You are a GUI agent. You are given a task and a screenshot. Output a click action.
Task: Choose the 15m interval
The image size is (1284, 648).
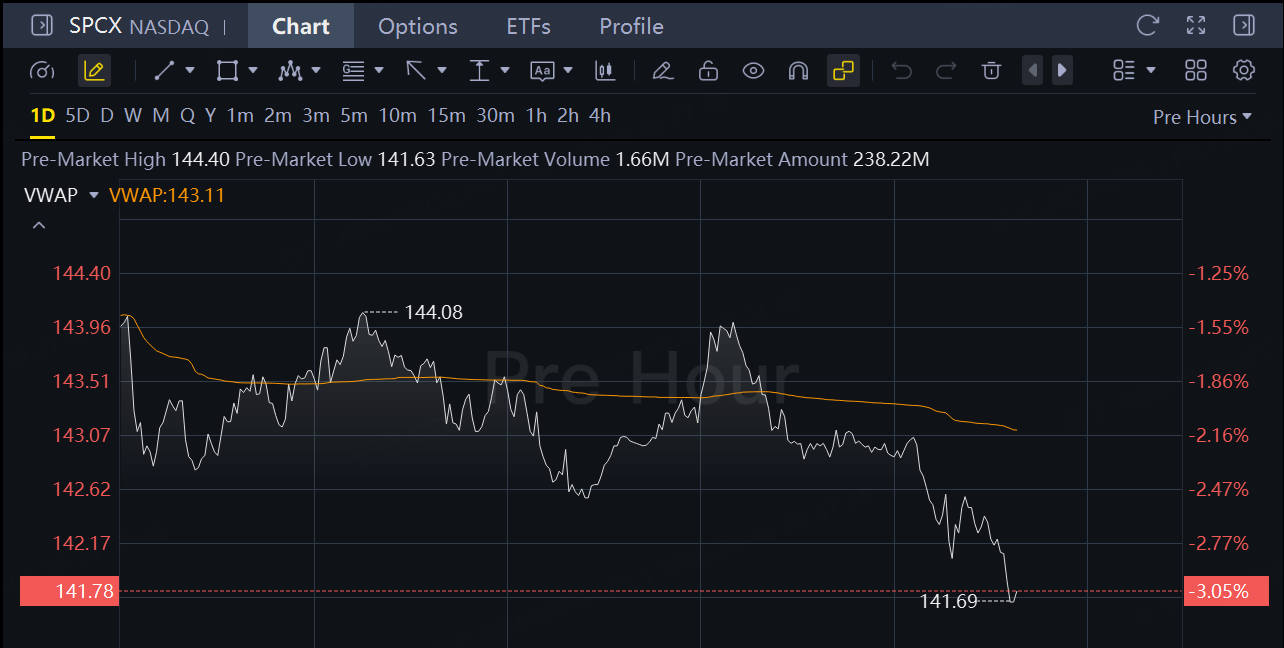pos(446,116)
